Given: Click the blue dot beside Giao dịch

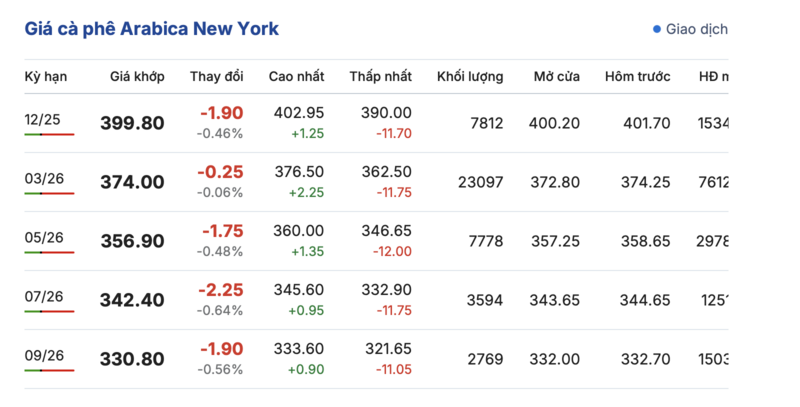Looking at the screenshot, I should tap(657, 29).
